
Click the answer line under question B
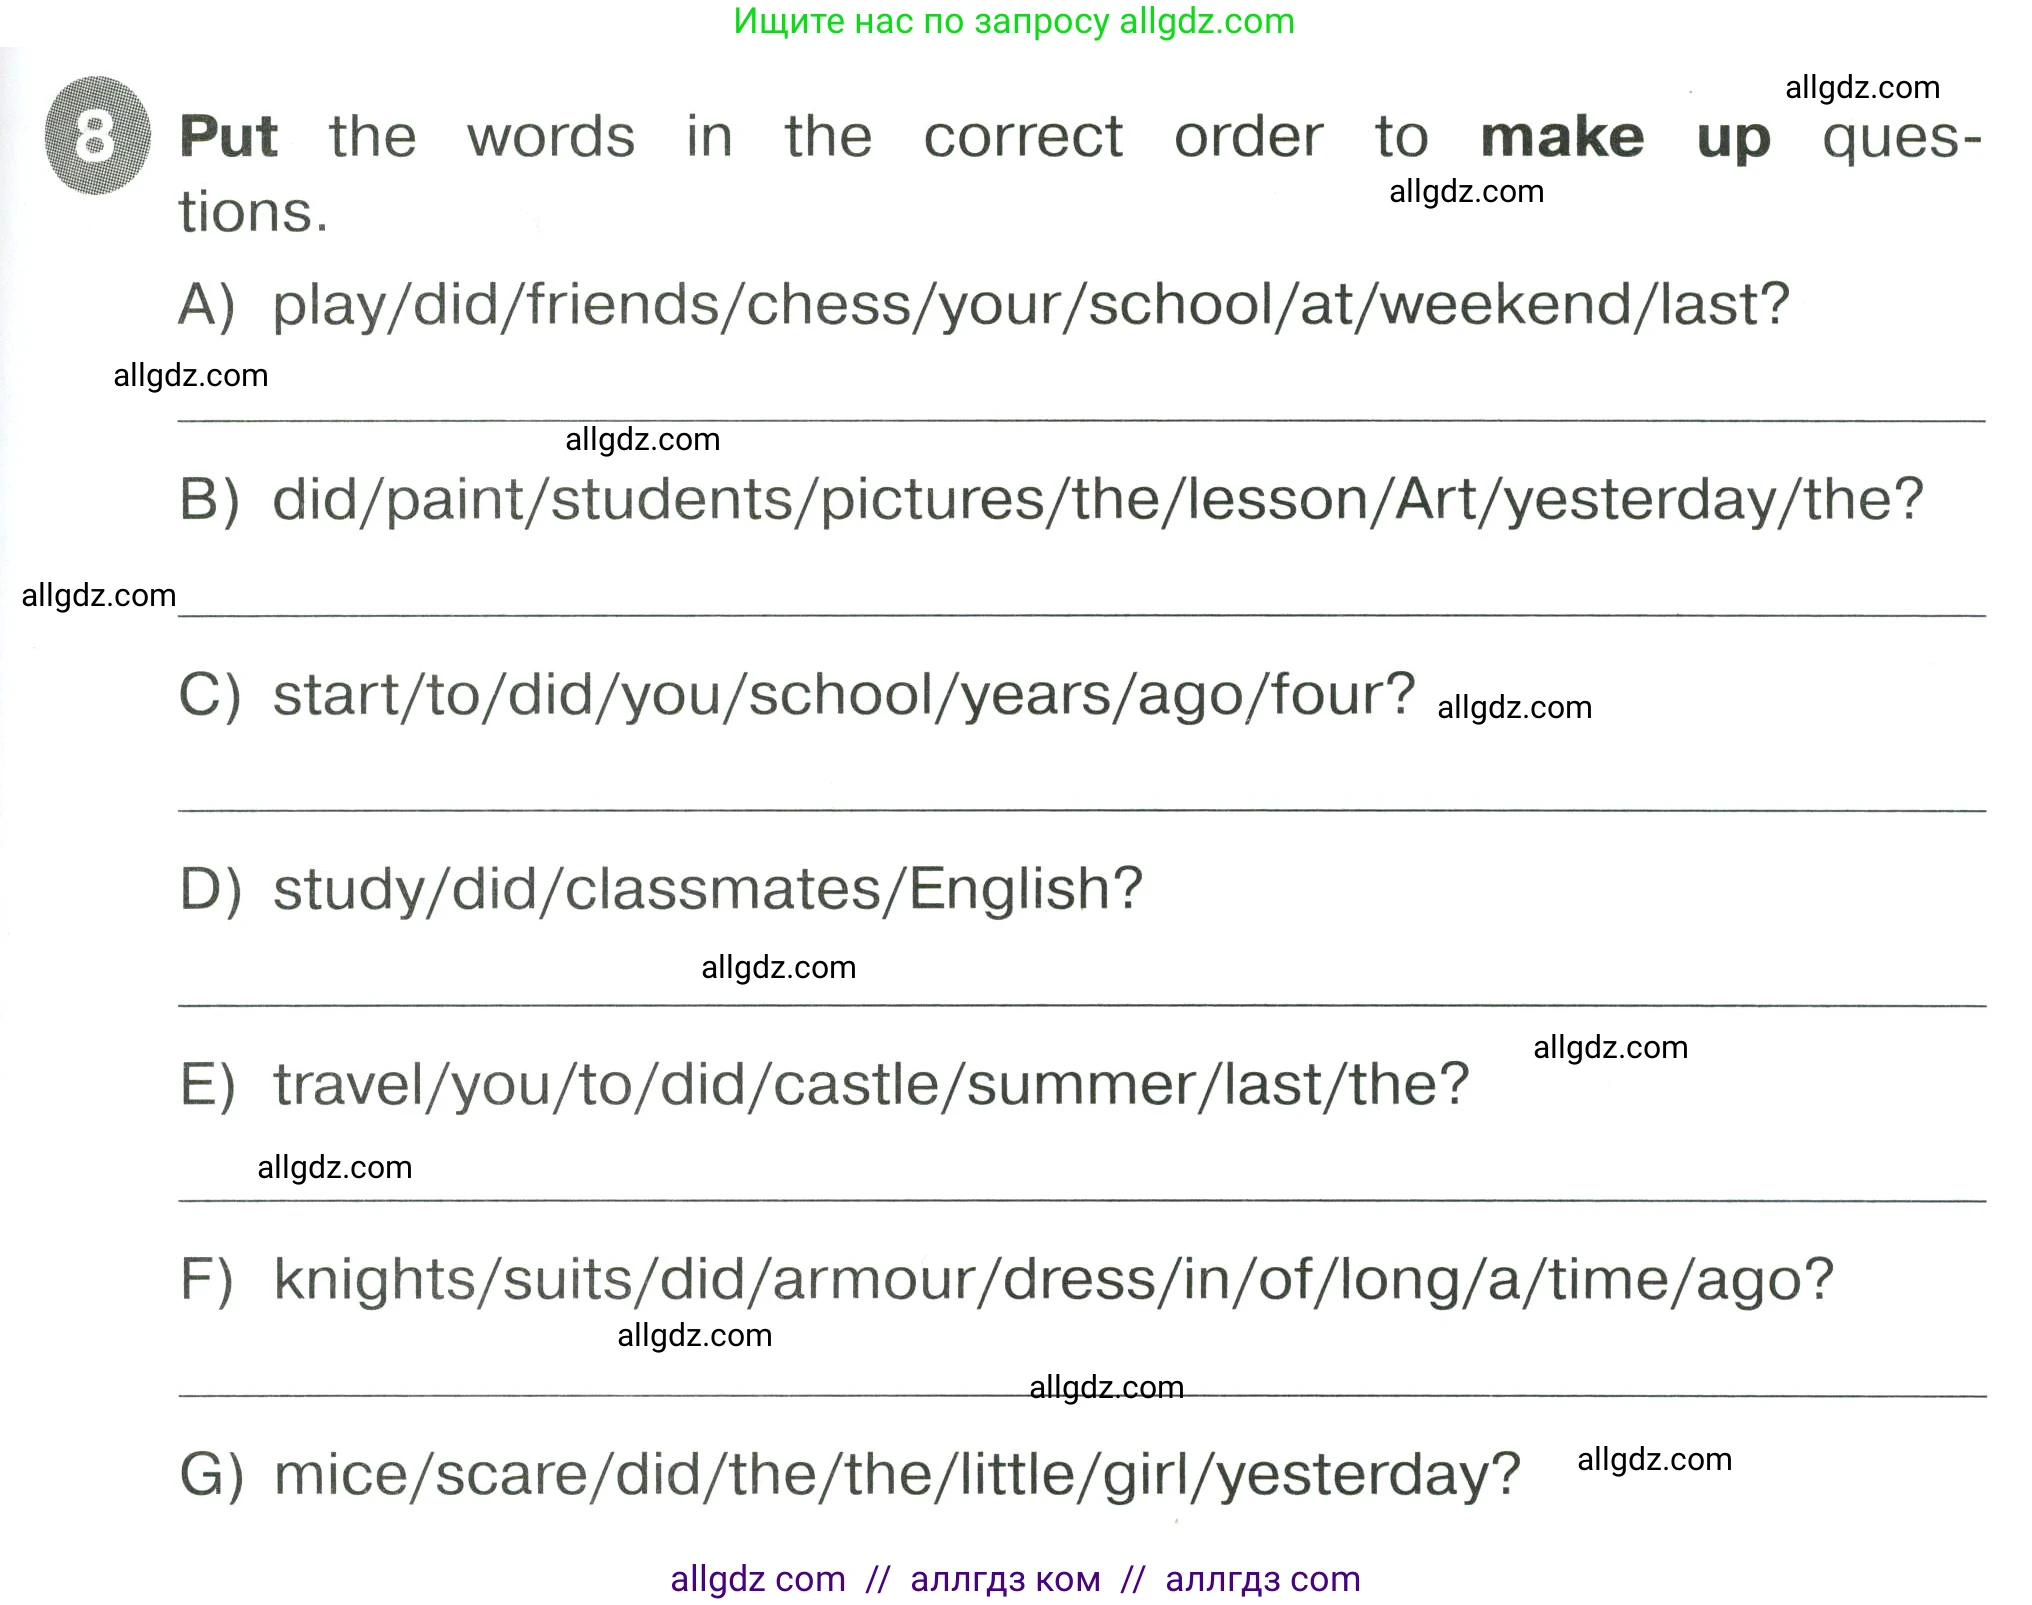(1080, 616)
